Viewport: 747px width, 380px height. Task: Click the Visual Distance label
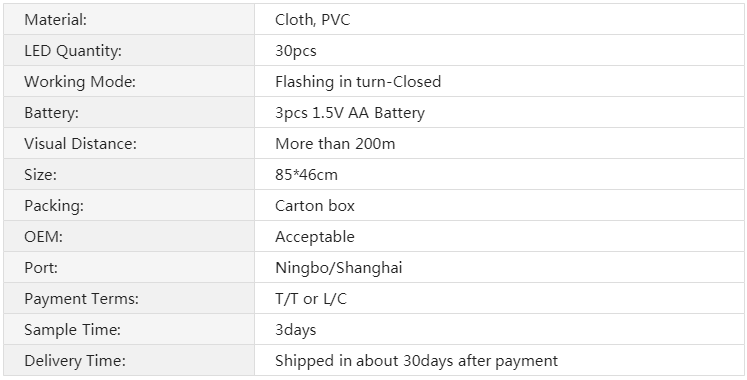click(81, 143)
